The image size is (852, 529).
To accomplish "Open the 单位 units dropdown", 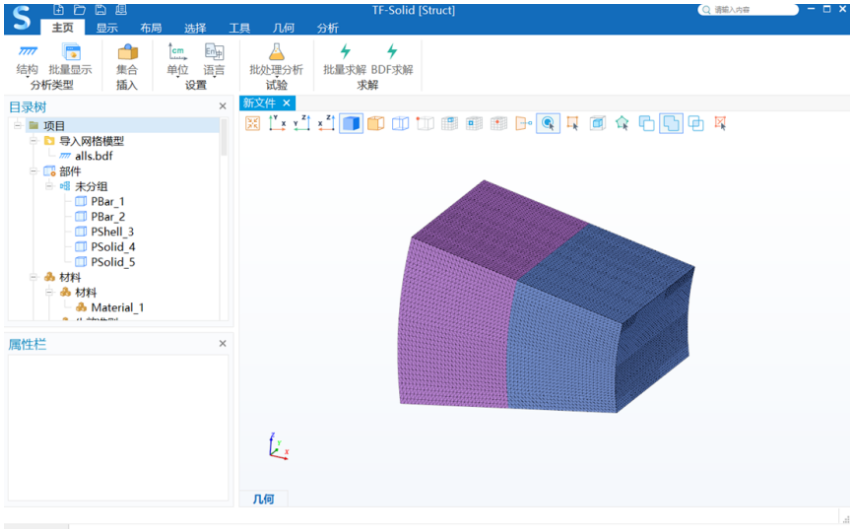I will (x=177, y=60).
